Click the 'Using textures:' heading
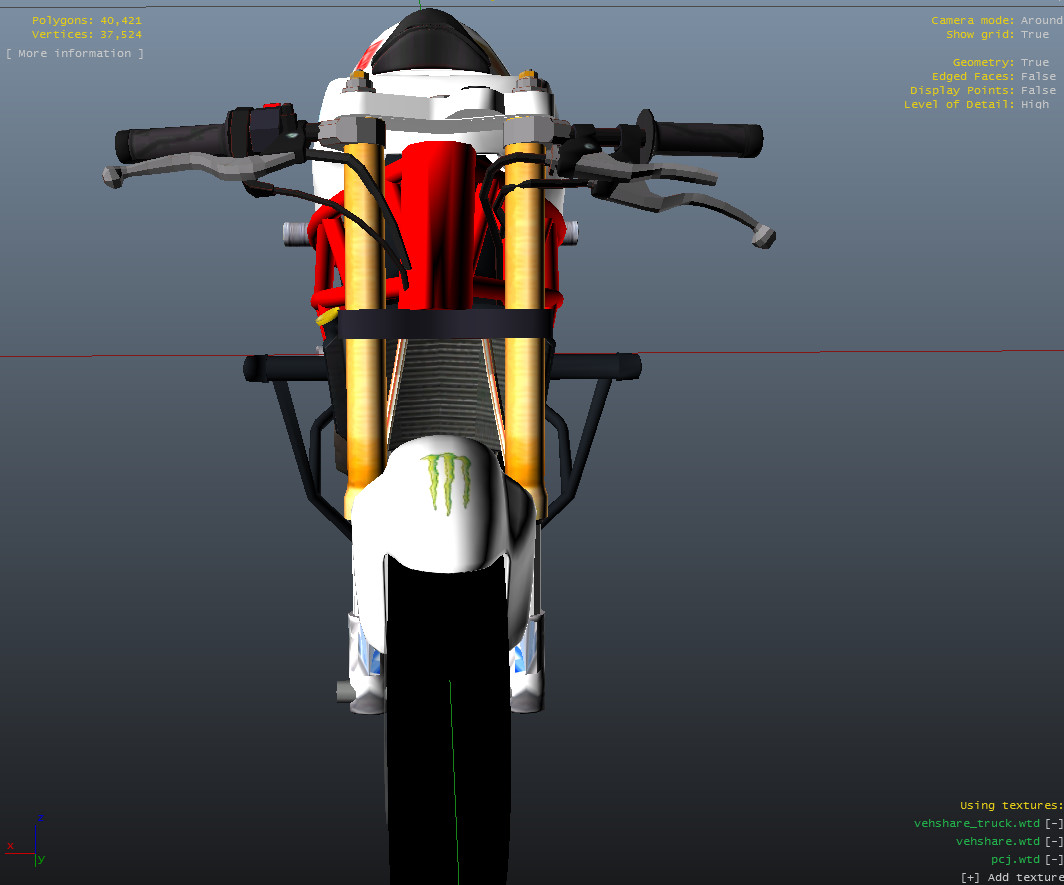This screenshot has width=1064, height=885. click(1011, 806)
